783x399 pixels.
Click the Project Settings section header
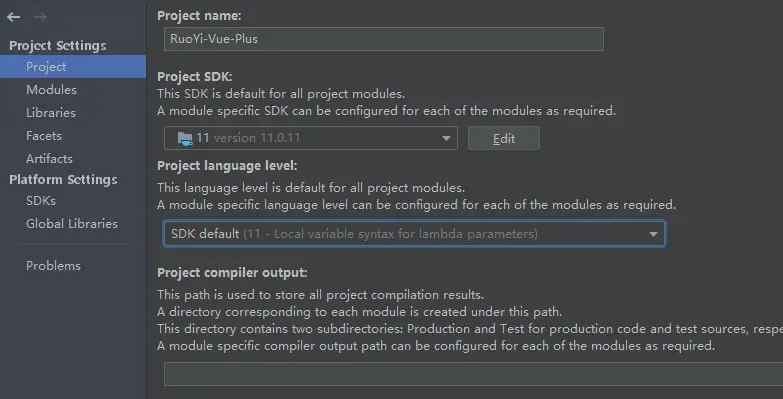click(x=58, y=45)
